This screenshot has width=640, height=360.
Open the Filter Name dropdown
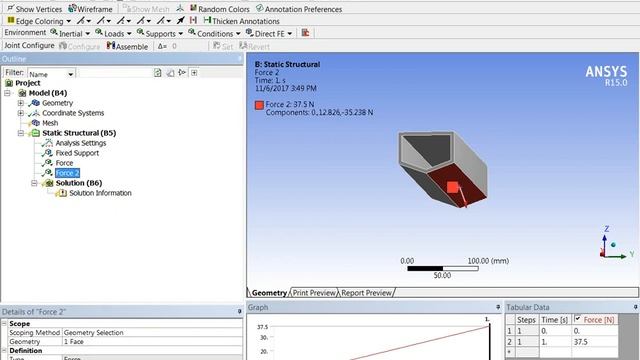[x=51, y=74]
